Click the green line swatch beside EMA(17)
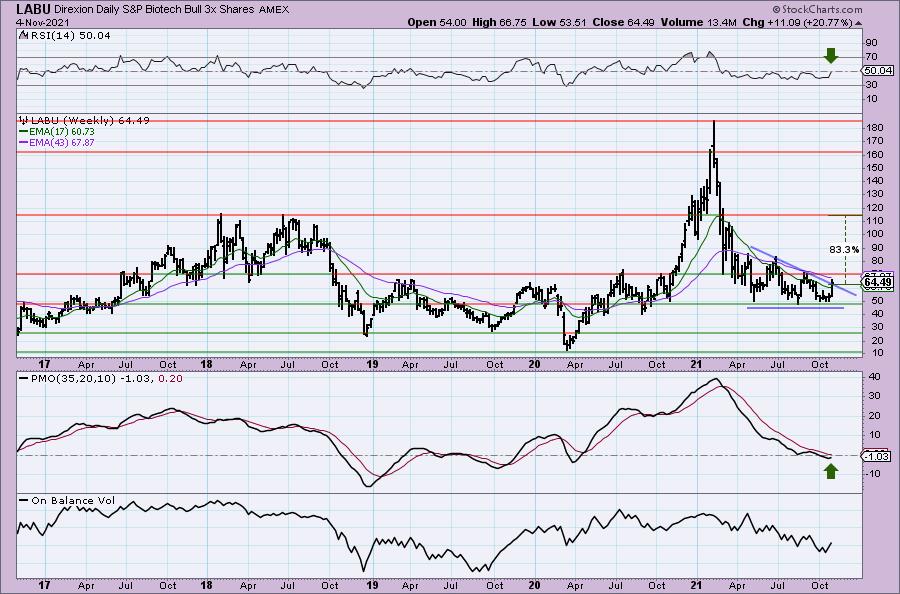The height and width of the screenshot is (594, 900). tap(23, 131)
